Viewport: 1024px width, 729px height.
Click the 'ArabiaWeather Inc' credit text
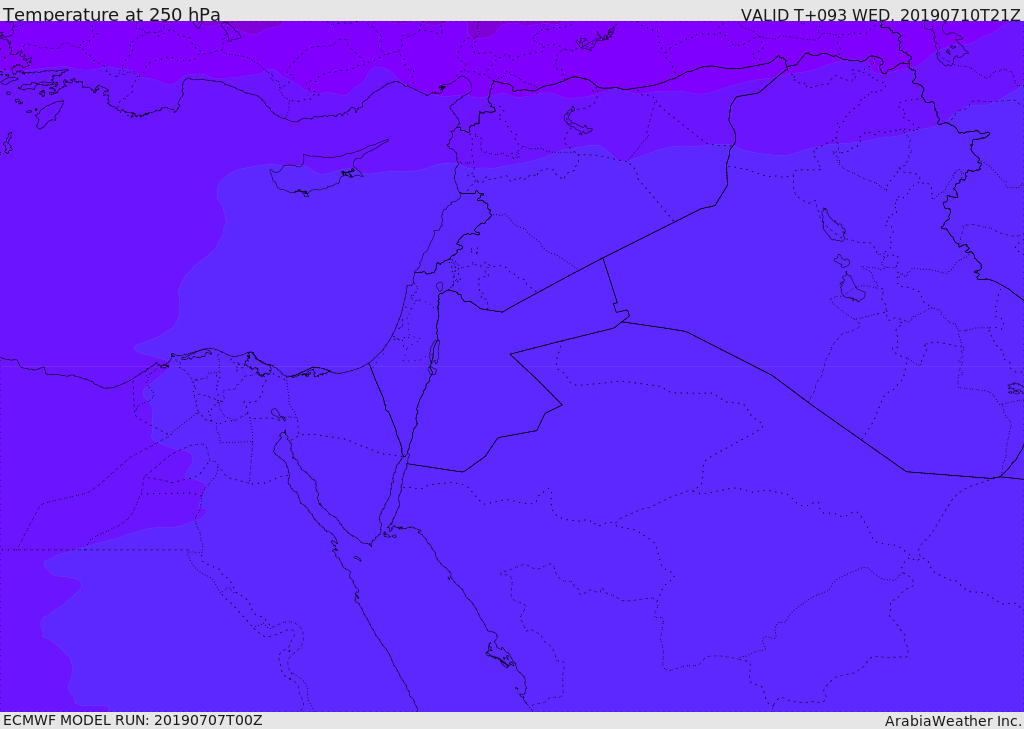click(x=953, y=721)
